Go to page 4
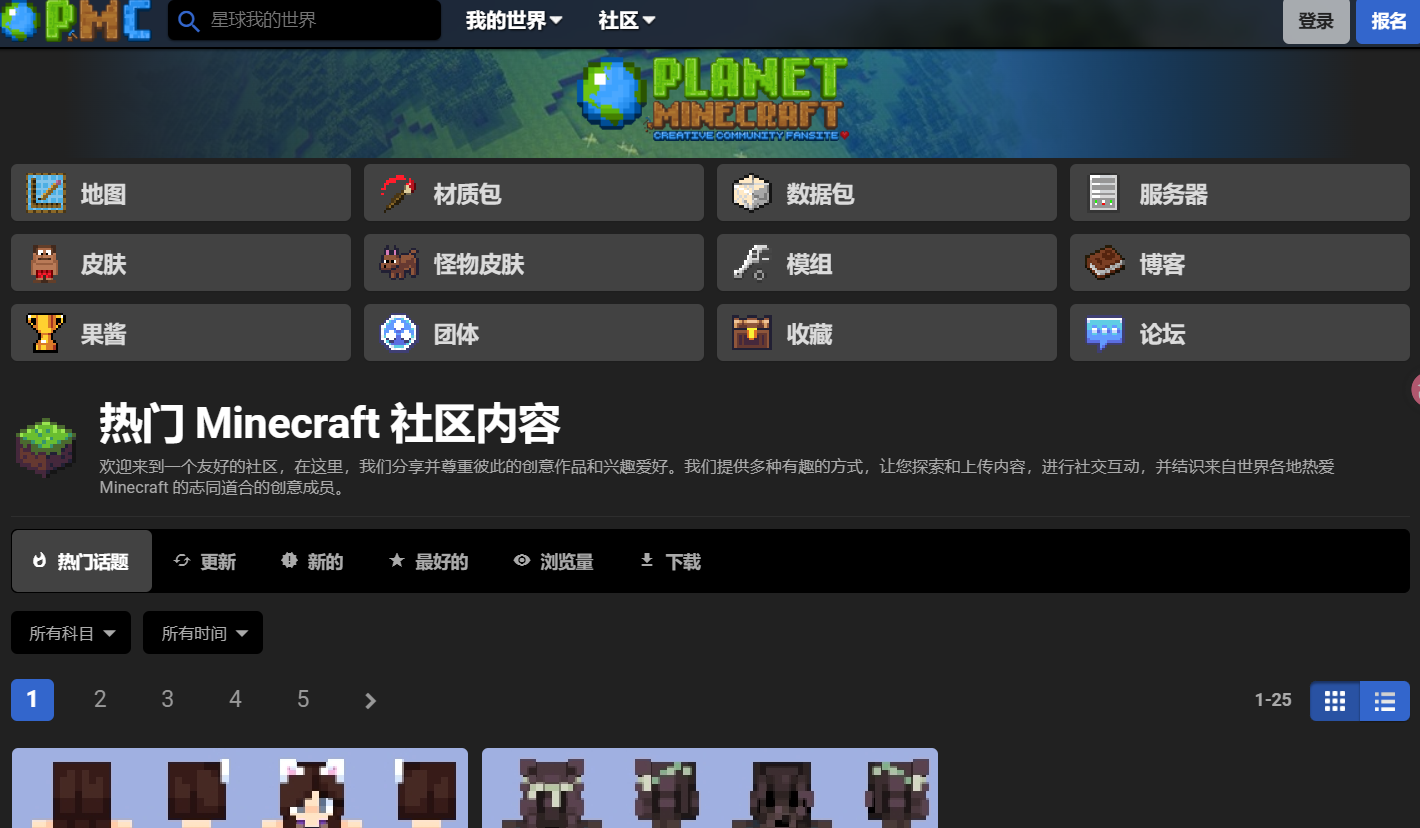Viewport: 1420px width, 828px height. [235, 700]
